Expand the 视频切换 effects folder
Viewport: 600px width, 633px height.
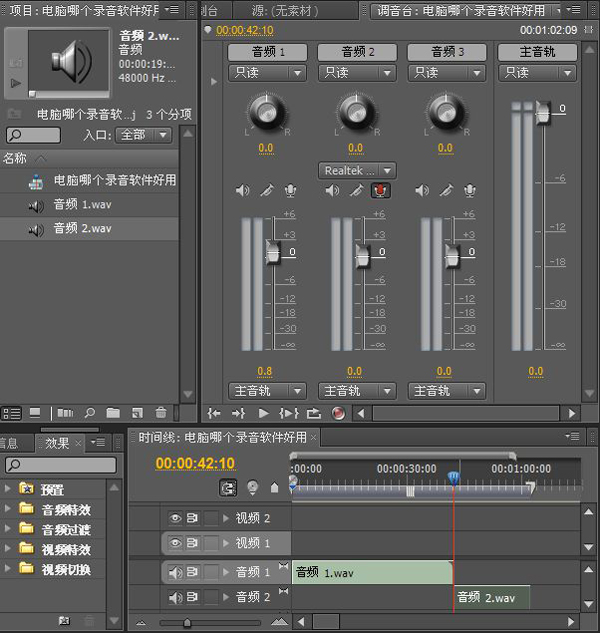pyautogui.click(x=7, y=568)
